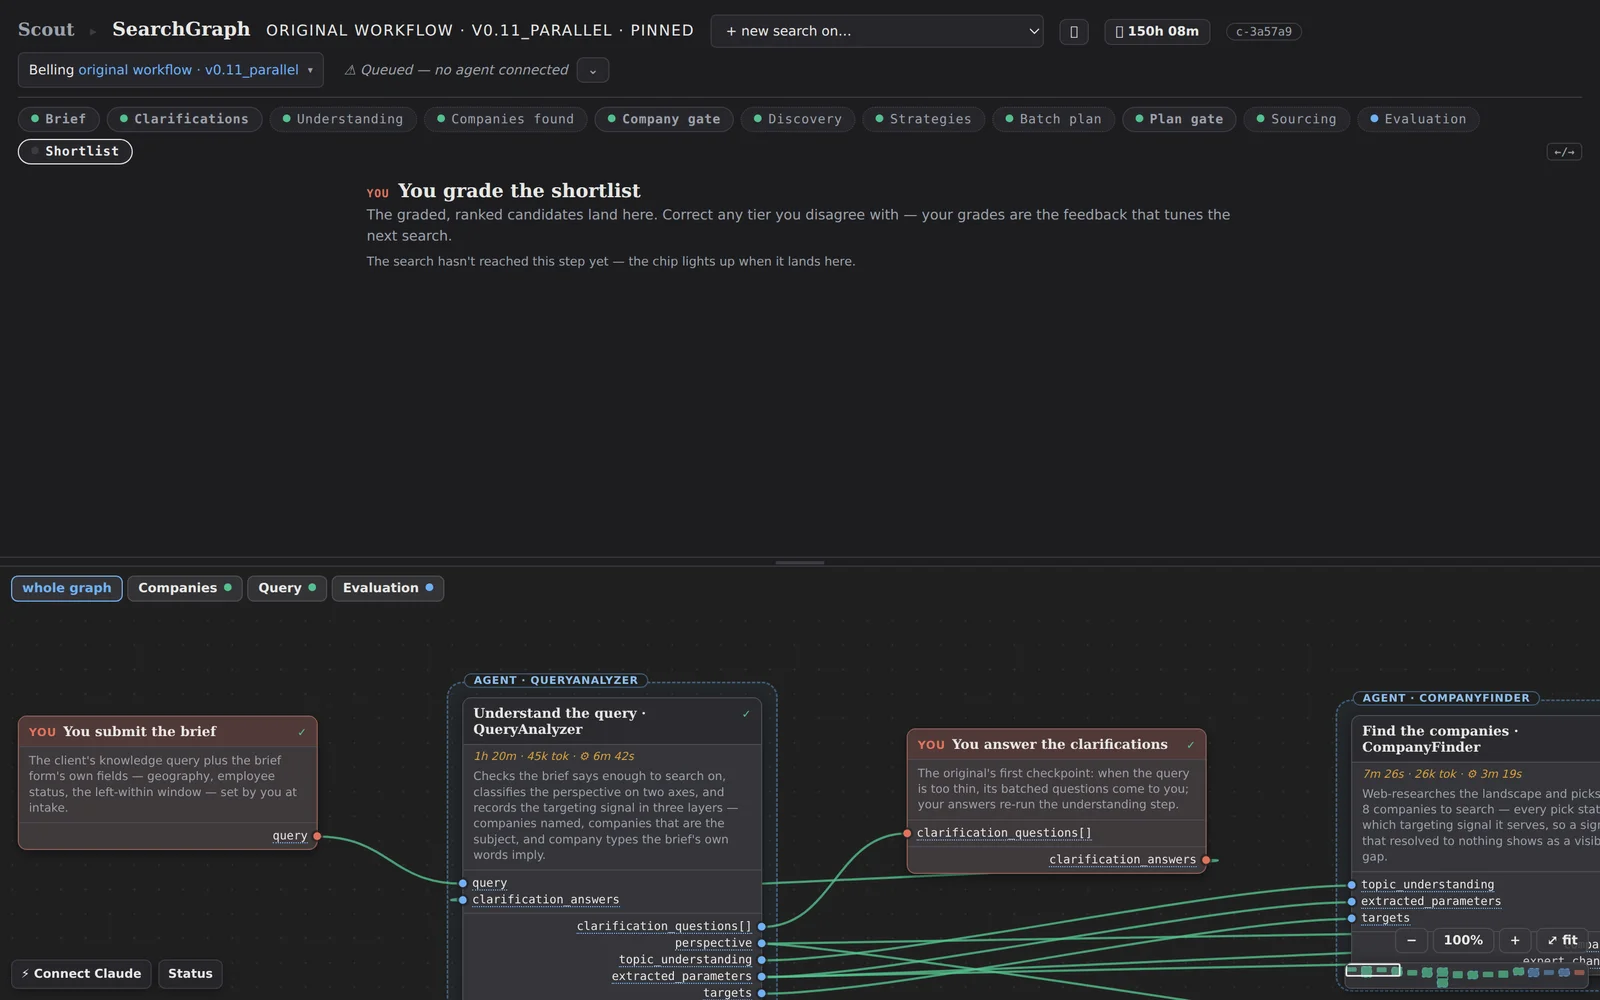This screenshot has width=1600, height=1000.
Task: Click checkmark on 'Understand the query' node
Action: [x=746, y=714]
